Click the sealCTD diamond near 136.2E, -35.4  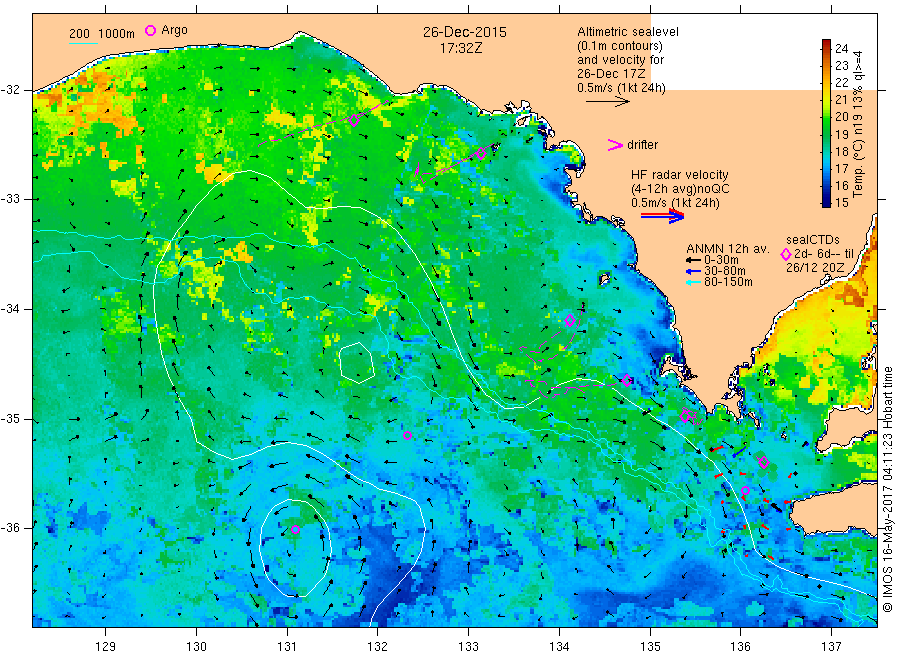point(763,462)
